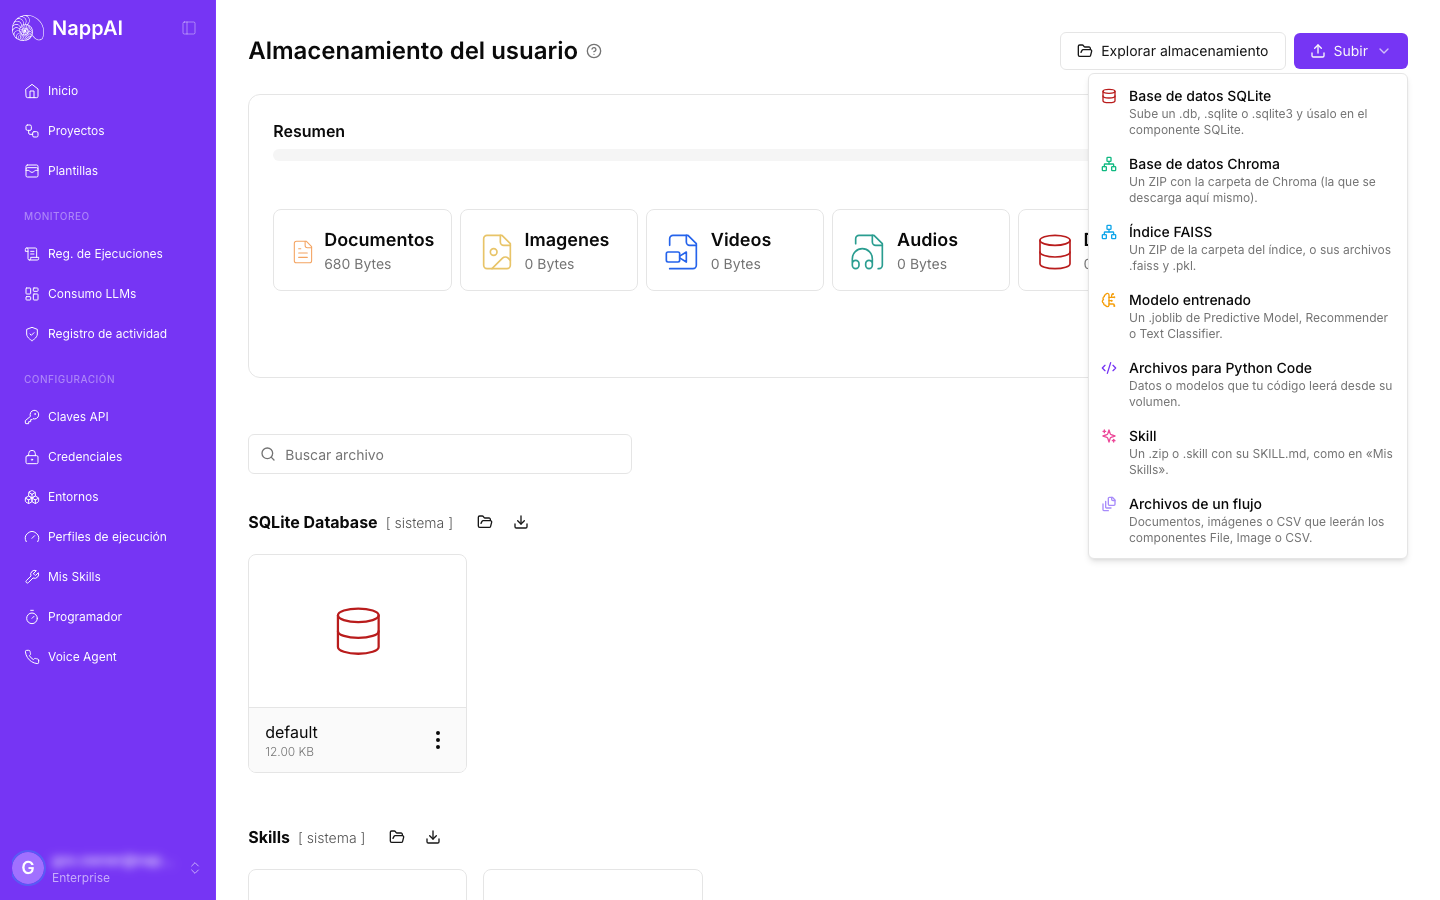Choose Archivos de un flujo option
The height and width of the screenshot is (900, 1440).
click(1248, 520)
